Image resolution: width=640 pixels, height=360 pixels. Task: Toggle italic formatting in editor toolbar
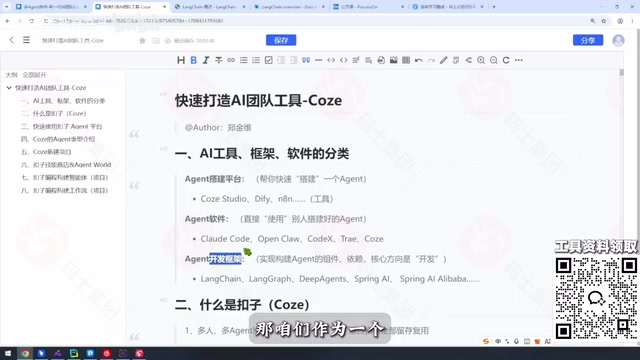[x=206, y=60]
